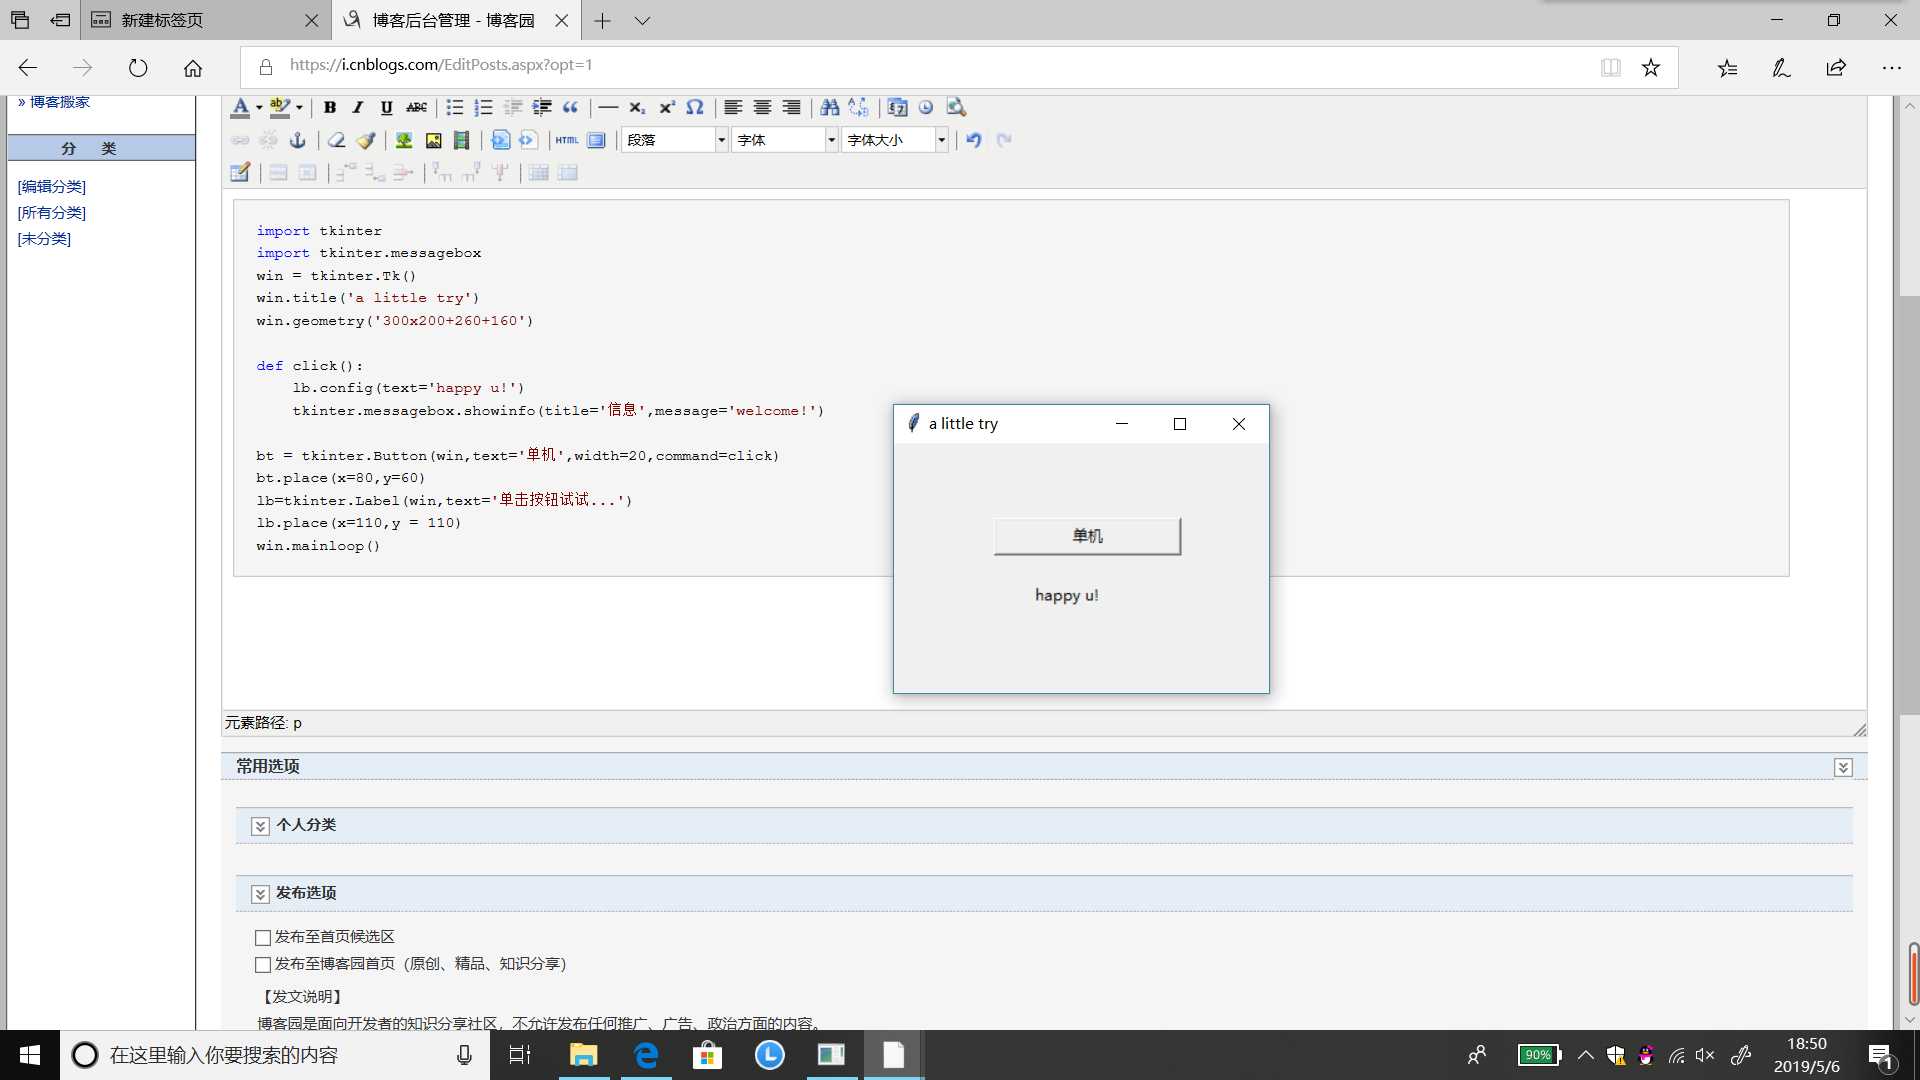The image size is (1920, 1080).
Task: Add this page to favorites (star)
Action: point(1651,67)
